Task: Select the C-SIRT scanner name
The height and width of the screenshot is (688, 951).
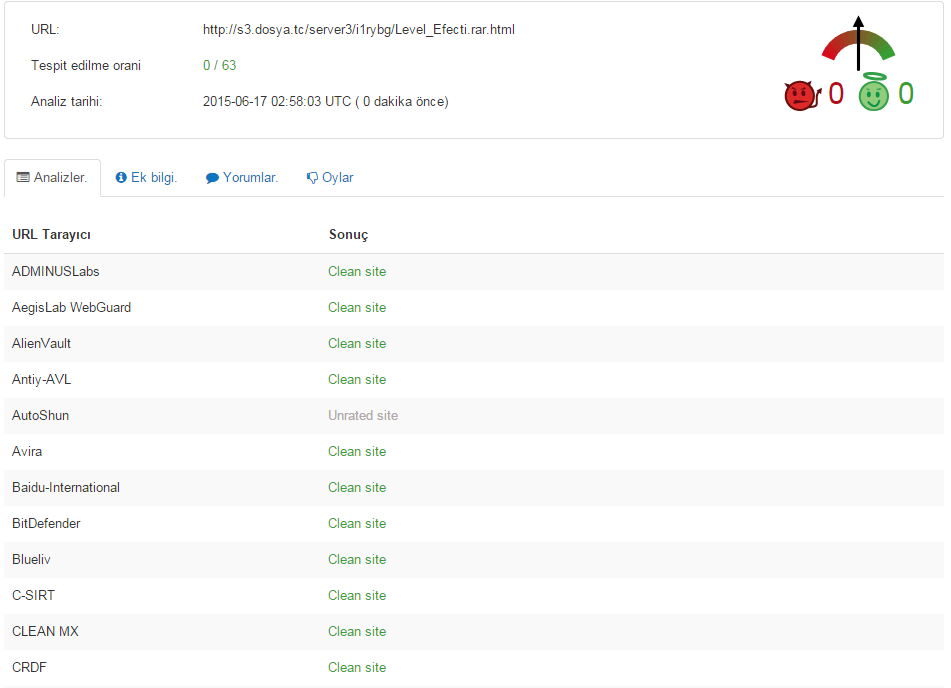Action: 33,595
